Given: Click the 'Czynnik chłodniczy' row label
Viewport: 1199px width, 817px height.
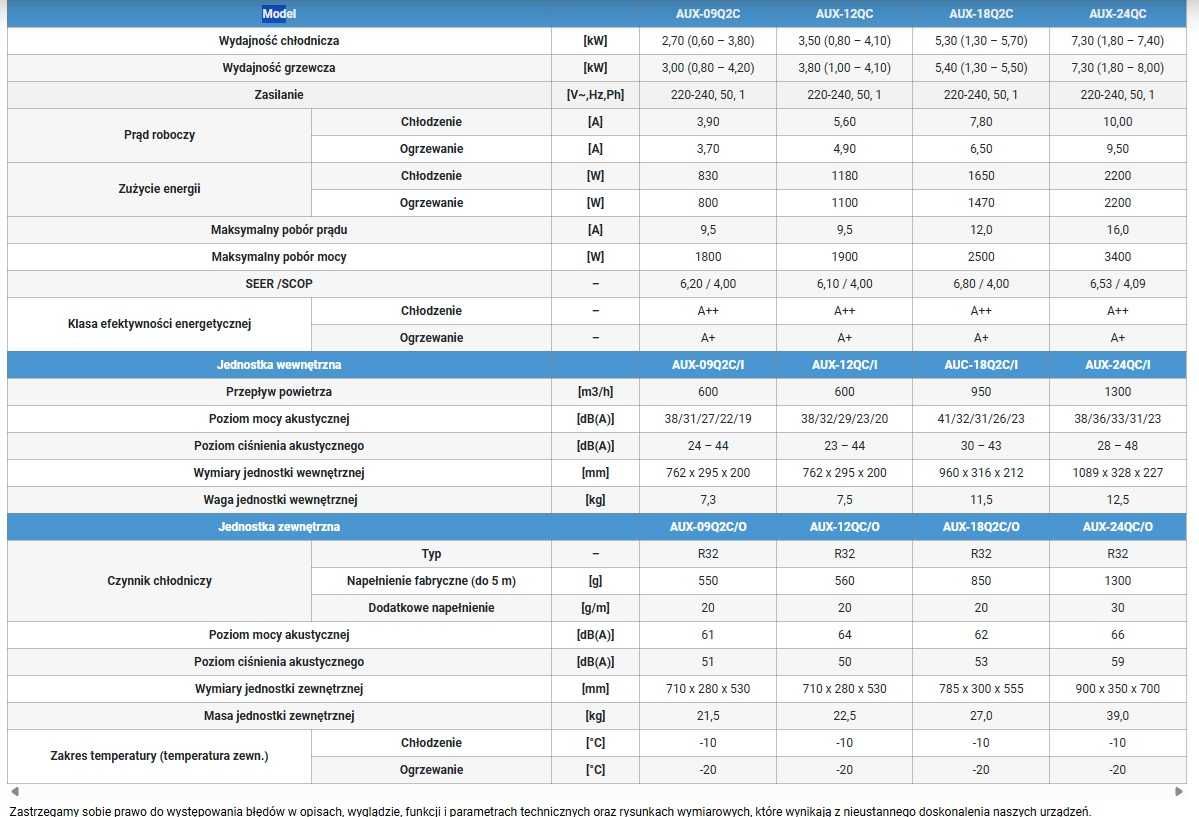Looking at the screenshot, I should (x=159, y=581).
